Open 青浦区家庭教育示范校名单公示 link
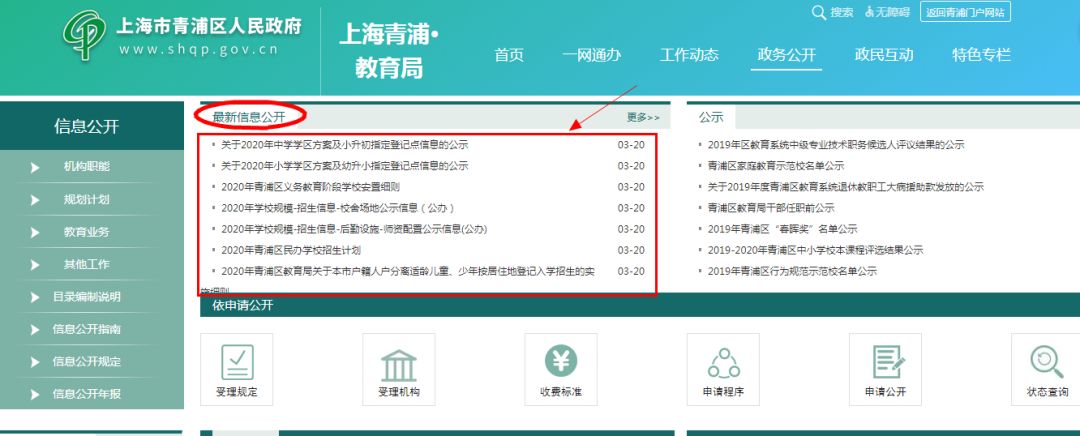The image size is (1080, 436). coord(775,166)
